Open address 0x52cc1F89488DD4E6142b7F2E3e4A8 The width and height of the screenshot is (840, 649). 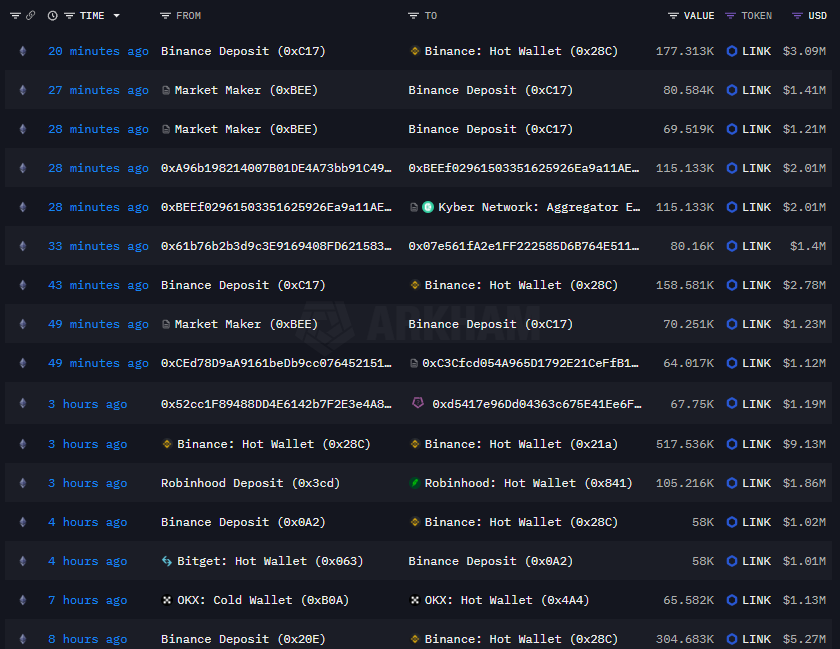pos(276,404)
